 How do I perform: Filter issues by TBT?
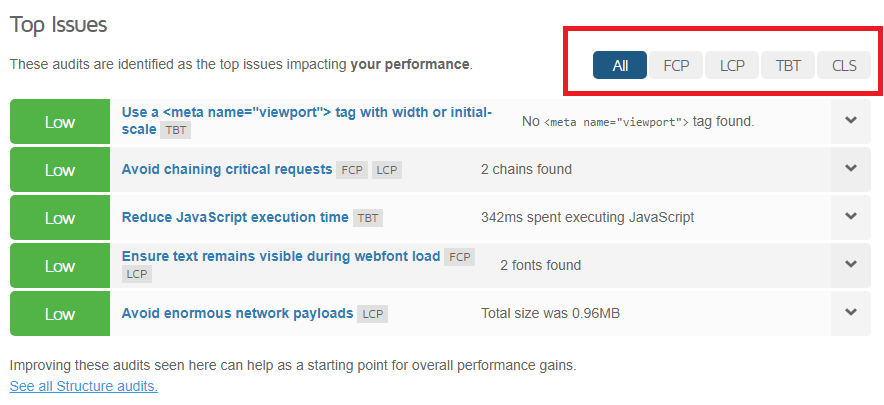point(788,65)
